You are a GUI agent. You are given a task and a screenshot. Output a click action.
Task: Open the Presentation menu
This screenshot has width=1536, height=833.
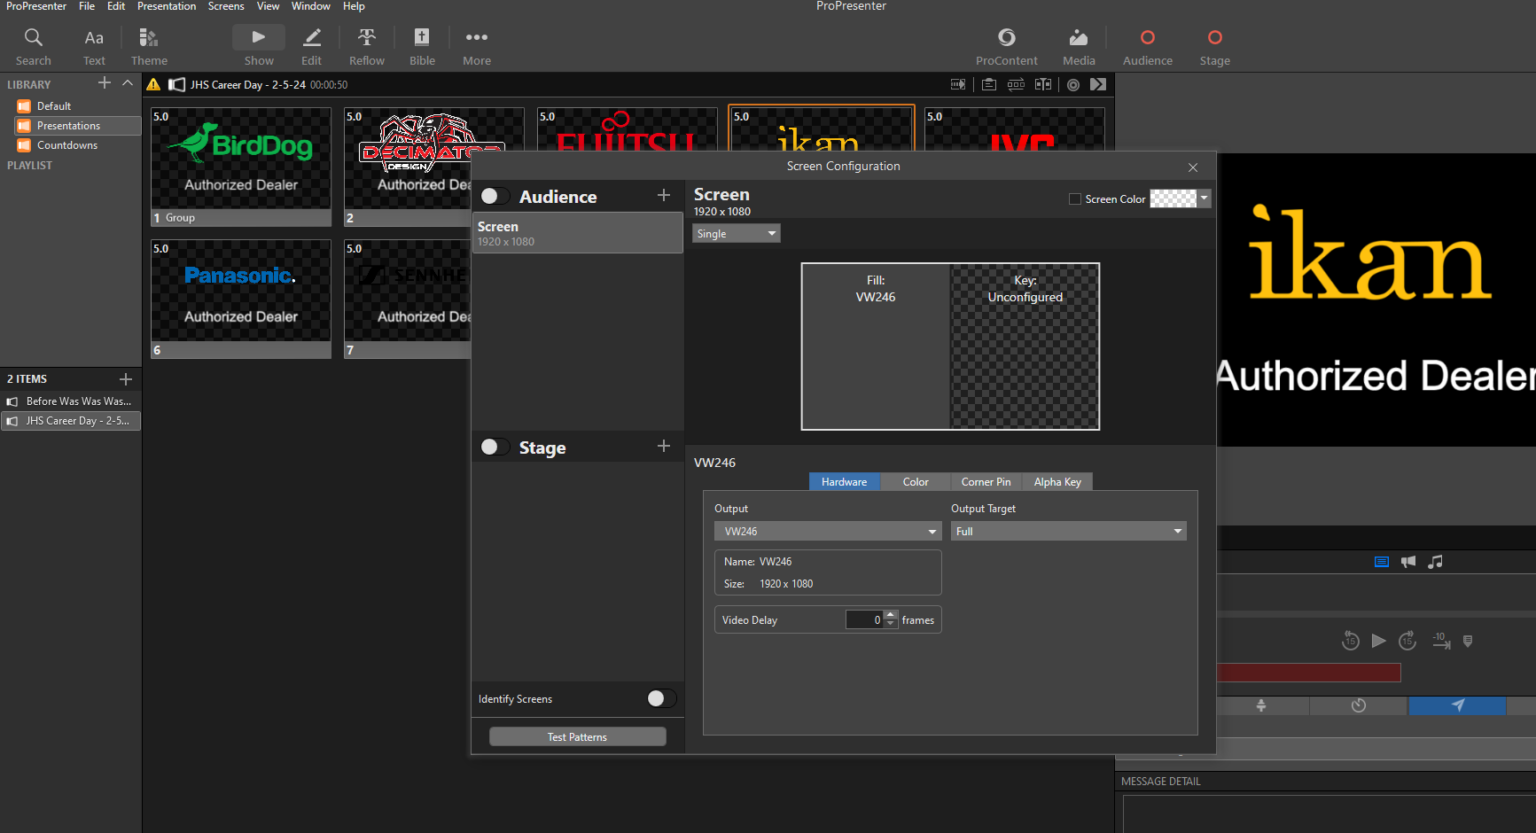166,6
